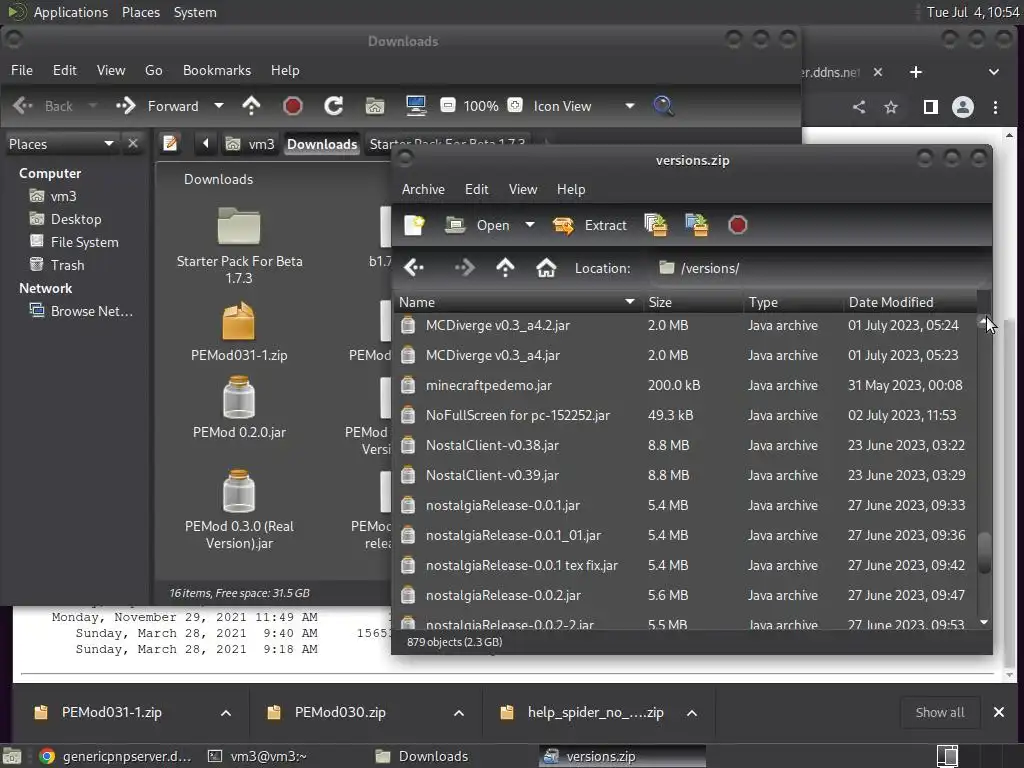1024x768 pixels.
Task: Open Help menu in versions.zip window
Action: [x=571, y=189]
